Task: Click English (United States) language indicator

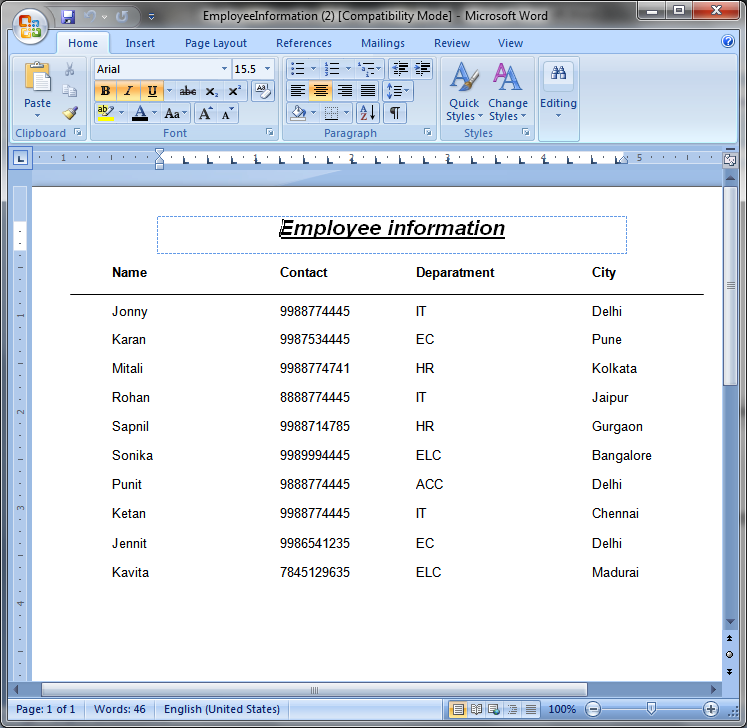Action: pos(222,709)
